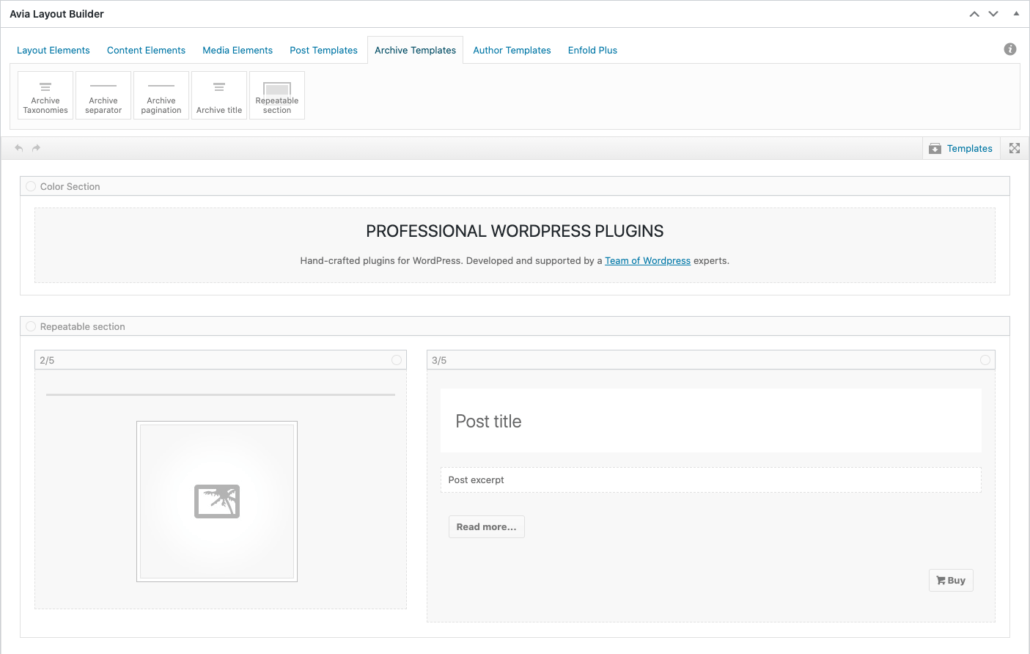Click the Read more... button

pyautogui.click(x=486, y=527)
